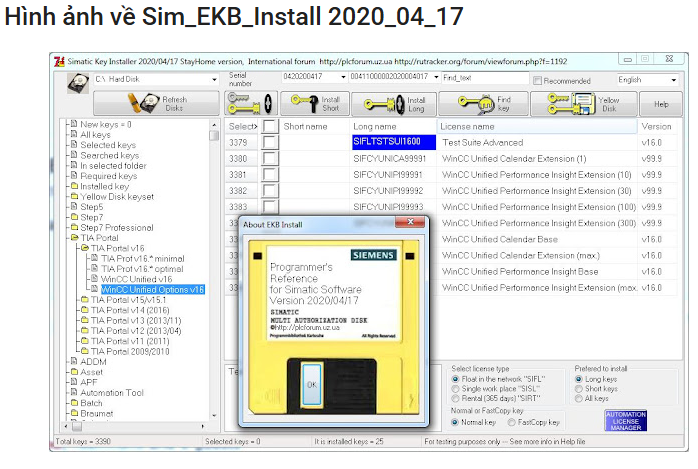Click the Select> column header

tap(243, 126)
